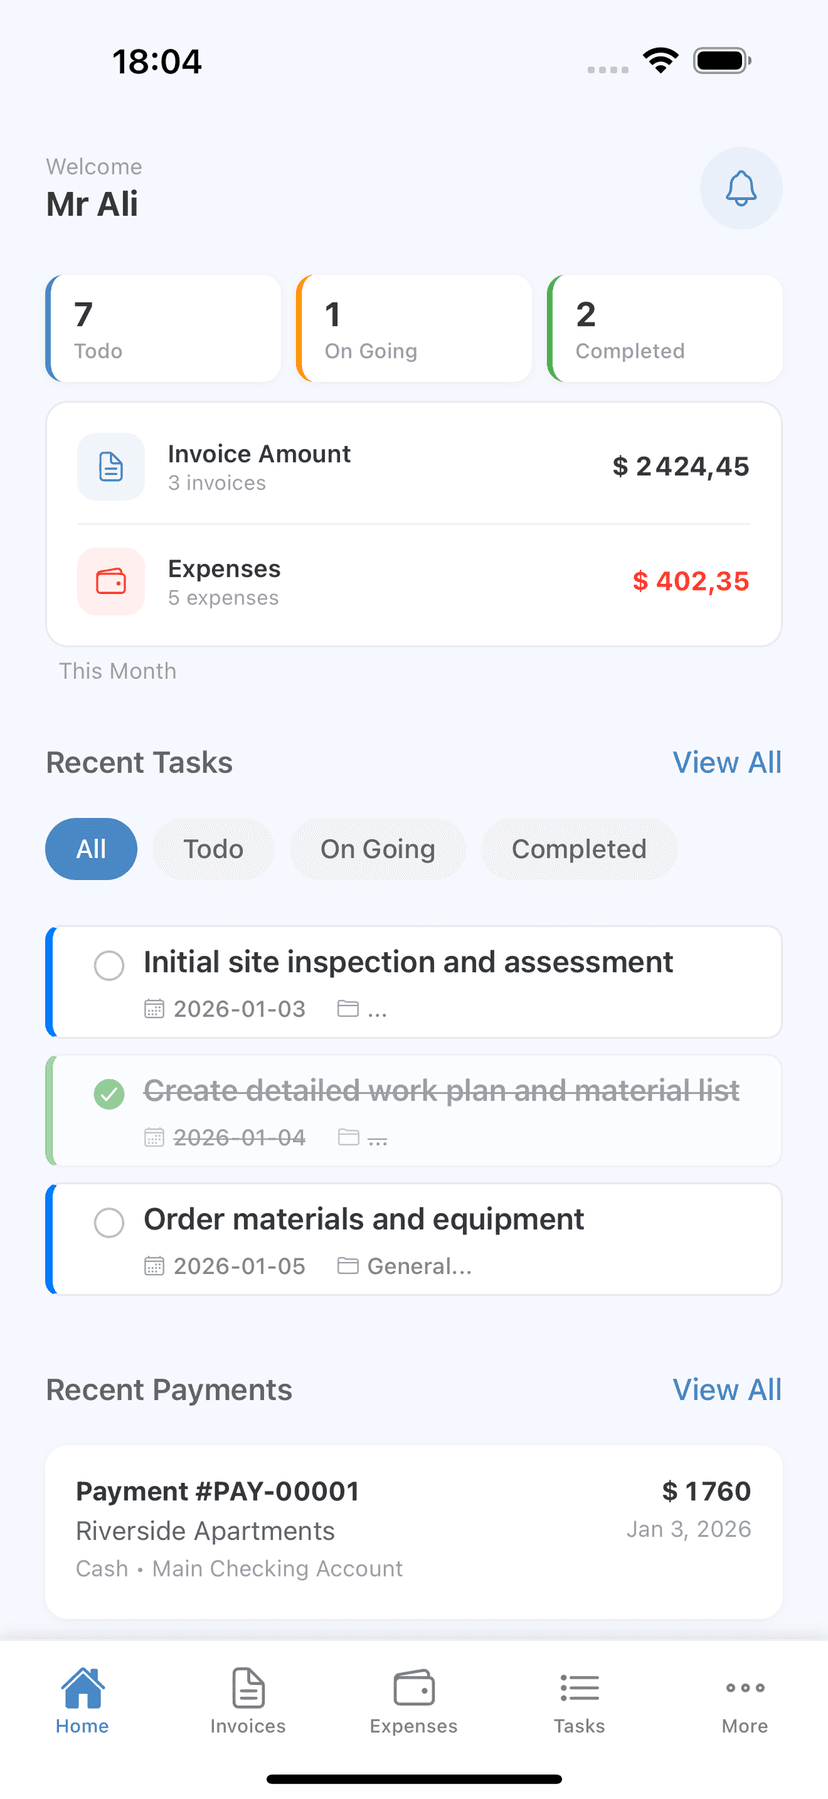828x1799 pixels.
Task: Click the Invoice Amount document icon
Action: pos(110,466)
